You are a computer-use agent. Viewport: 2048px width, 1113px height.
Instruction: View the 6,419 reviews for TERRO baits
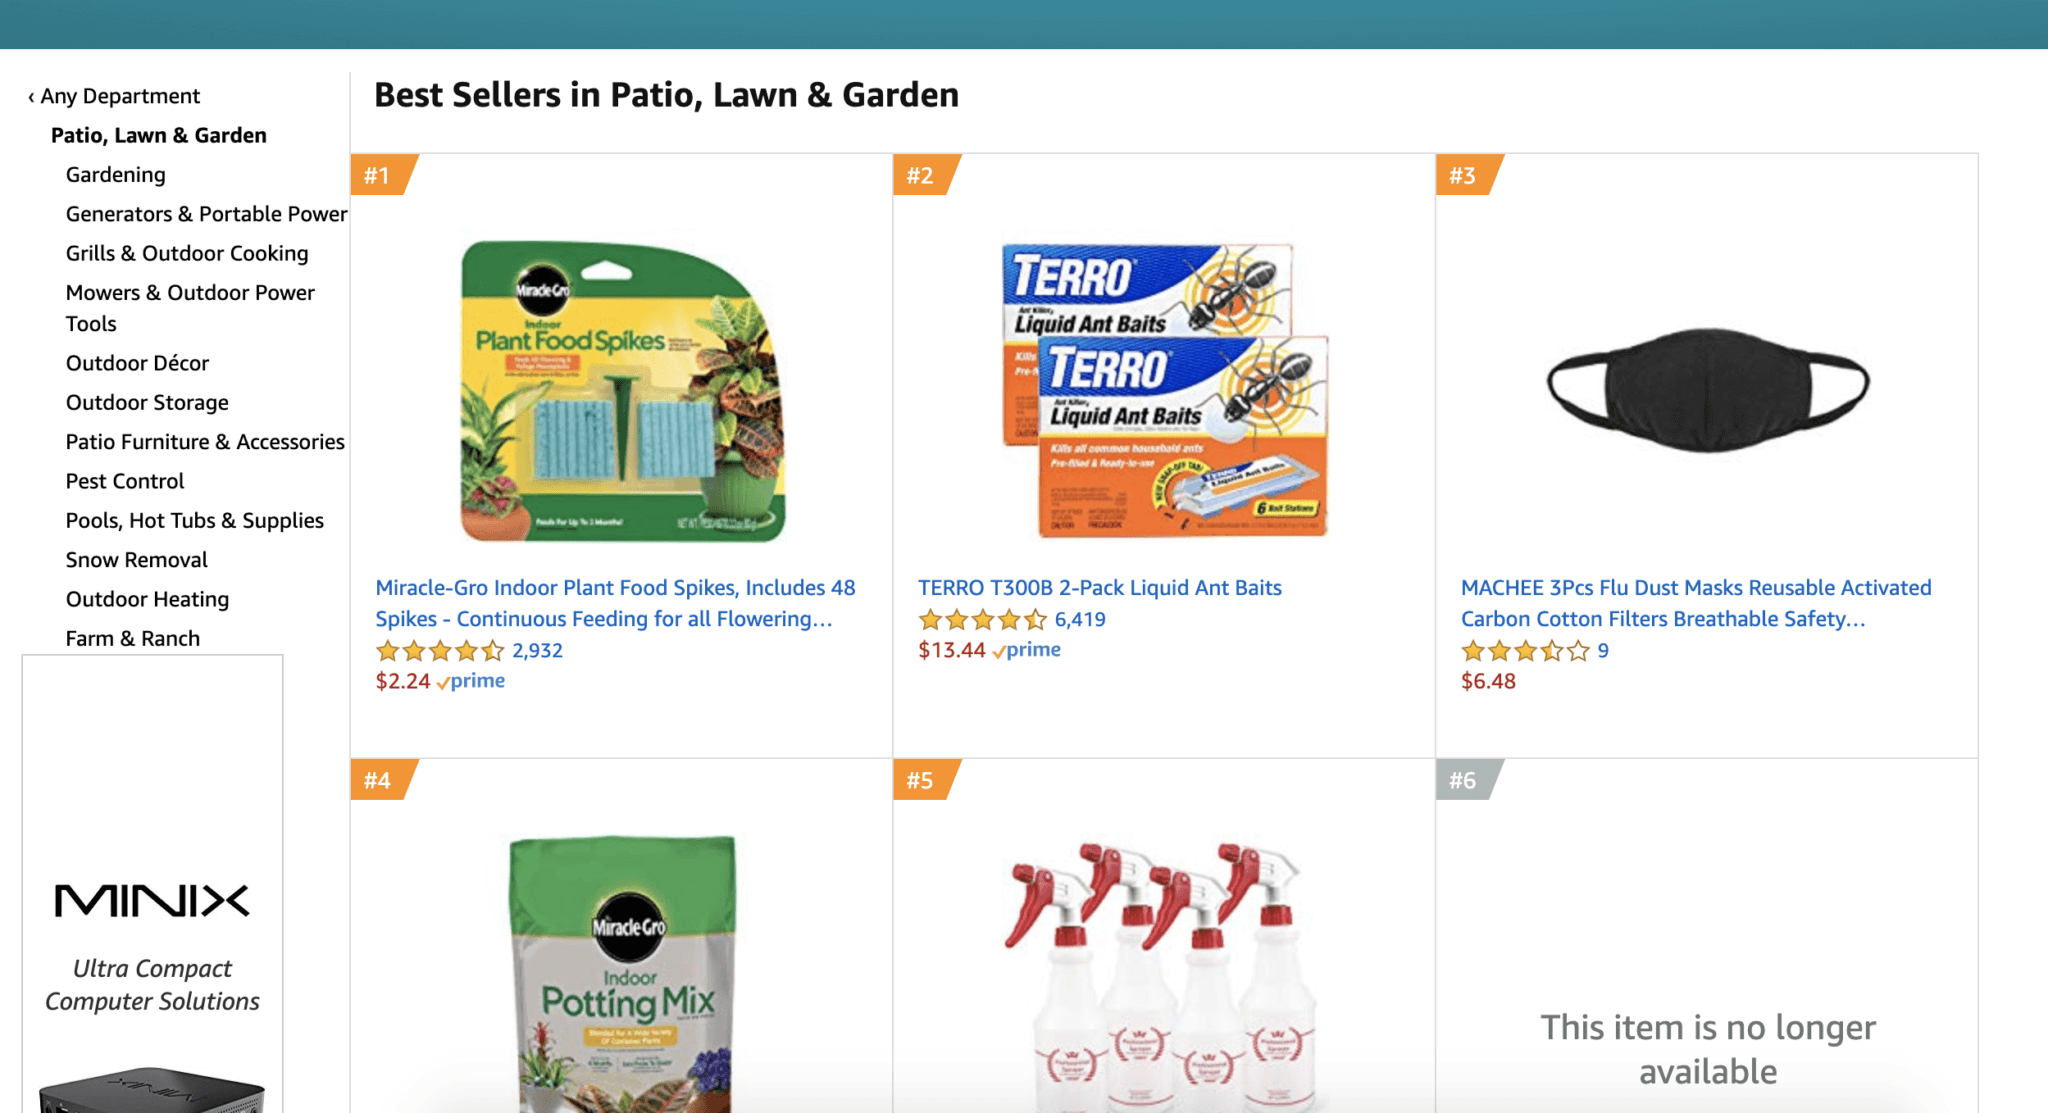point(1080,620)
